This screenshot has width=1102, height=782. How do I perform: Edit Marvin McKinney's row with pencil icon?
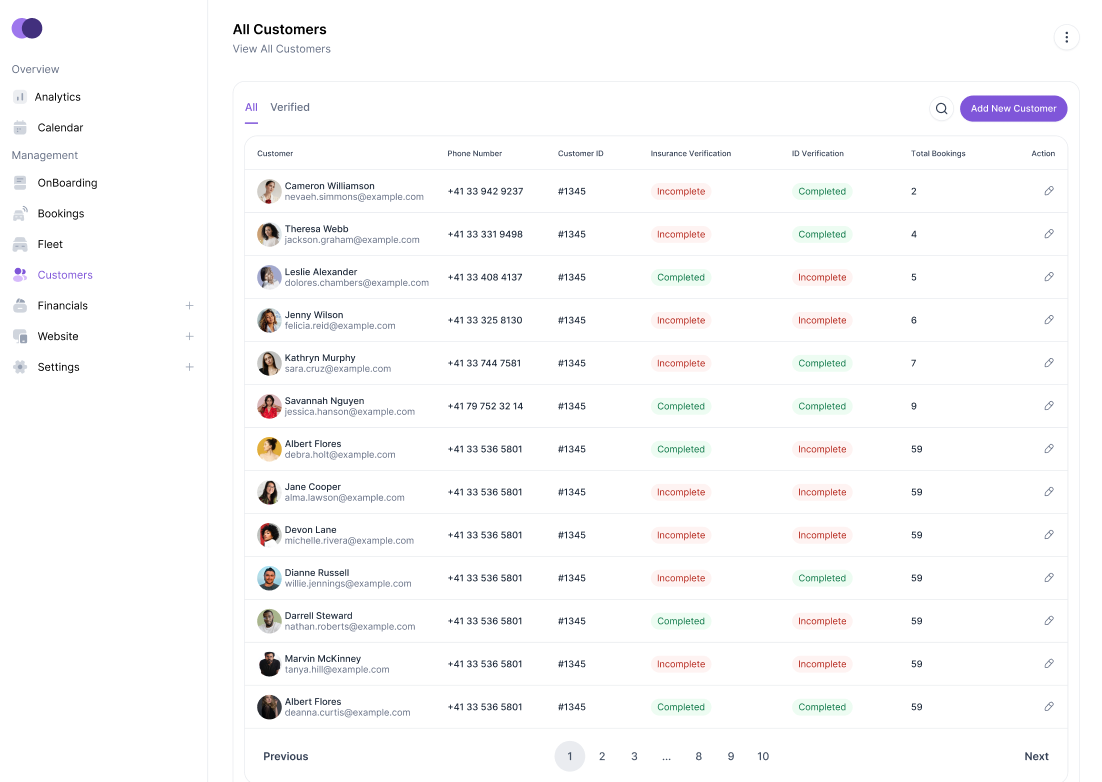(x=1049, y=663)
